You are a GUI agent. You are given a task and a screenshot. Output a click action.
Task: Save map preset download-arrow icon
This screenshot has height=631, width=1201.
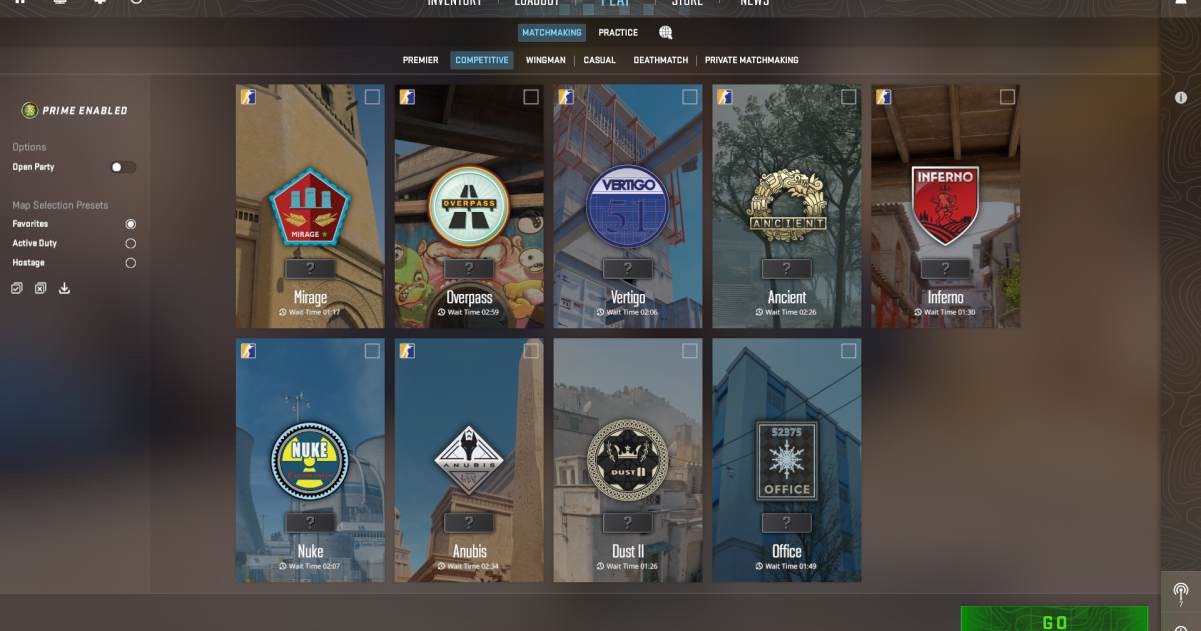click(x=65, y=288)
